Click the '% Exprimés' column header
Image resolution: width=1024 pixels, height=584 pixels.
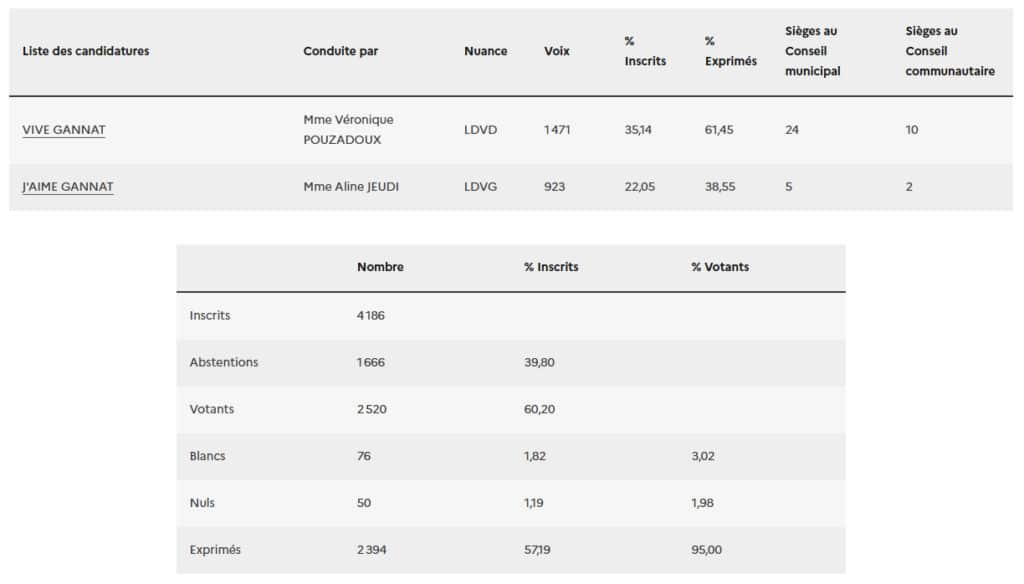coord(730,51)
